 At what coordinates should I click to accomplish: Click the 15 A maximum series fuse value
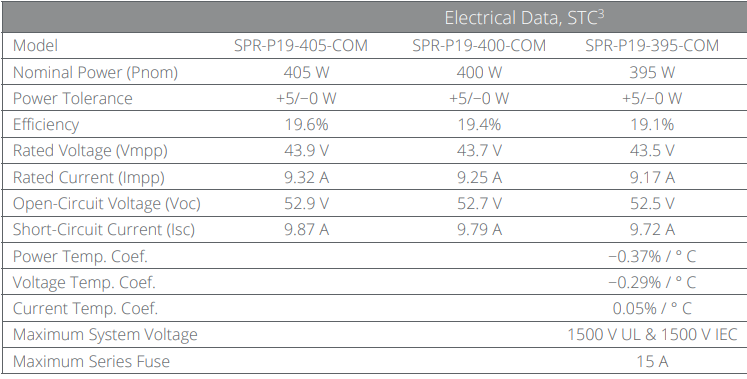click(x=652, y=361)
